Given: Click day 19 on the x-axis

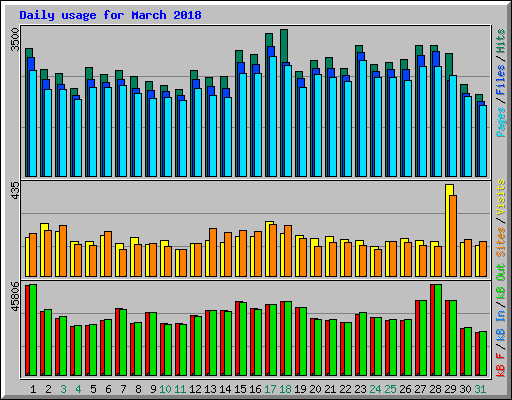Looking at the screenshot, I should tap(300, 389).
